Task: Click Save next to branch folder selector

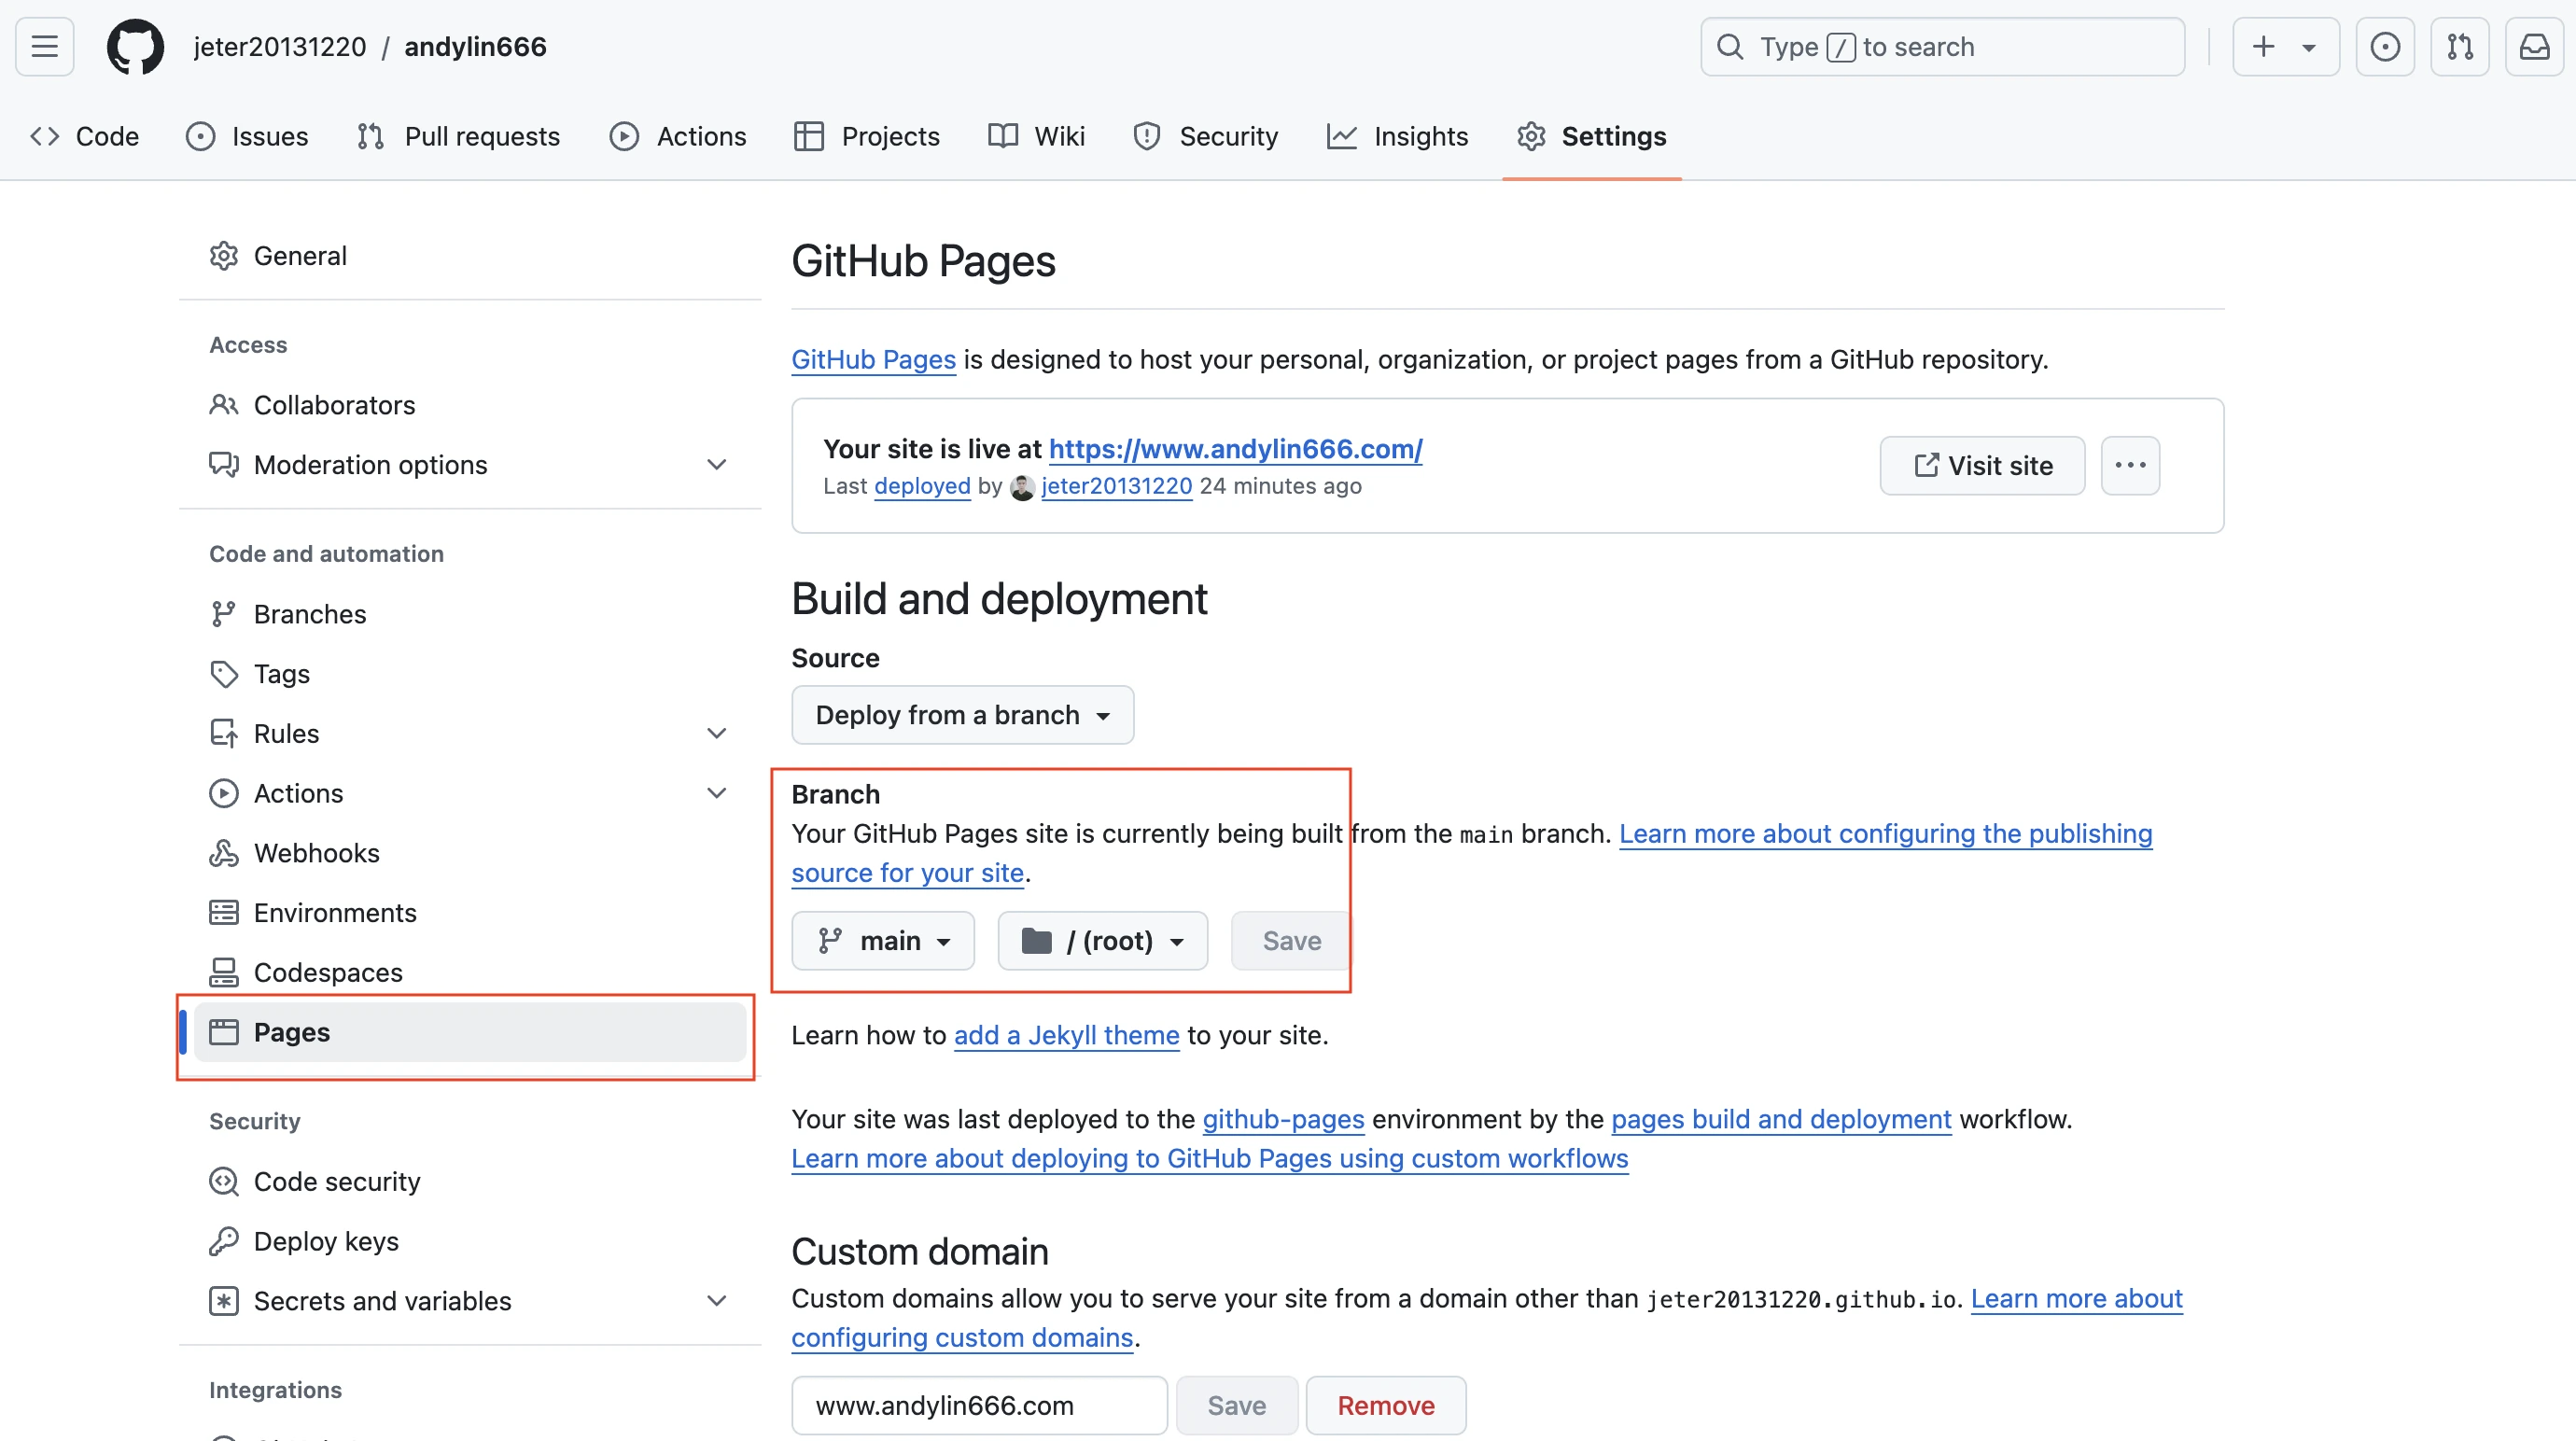Action: [x=1291, y=941]
